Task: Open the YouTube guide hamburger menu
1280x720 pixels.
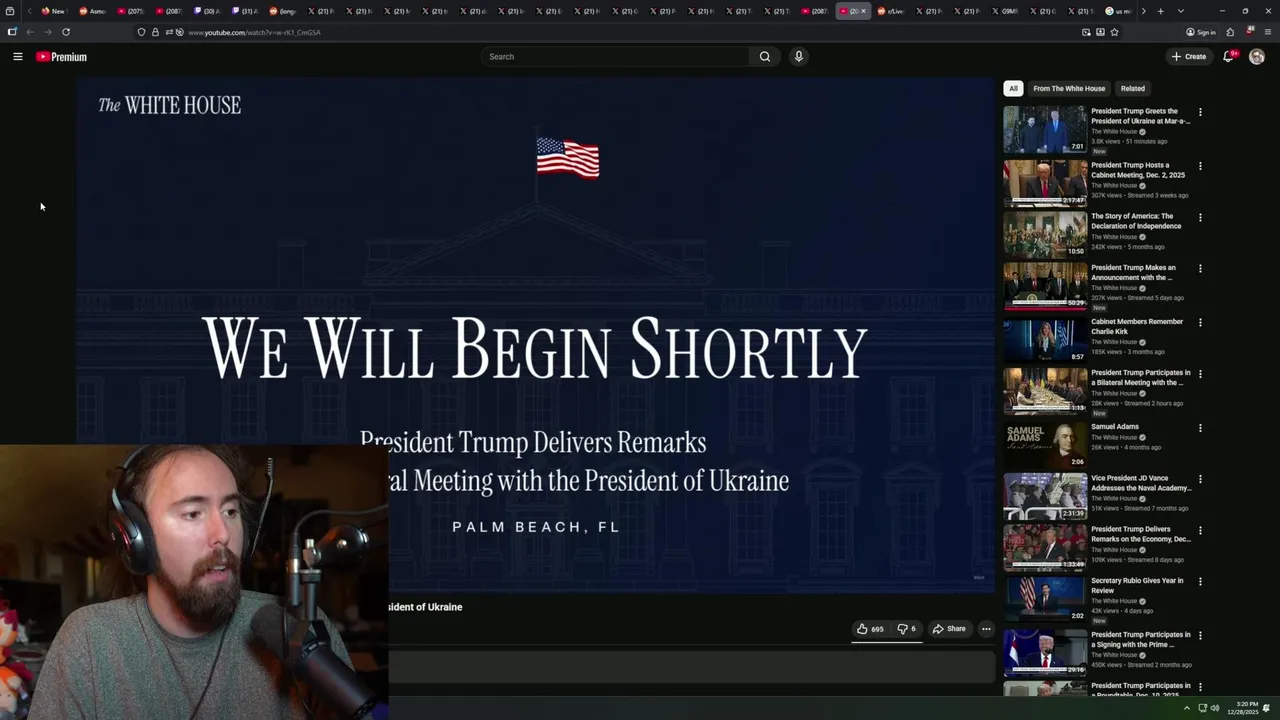Action: [18, 57]
